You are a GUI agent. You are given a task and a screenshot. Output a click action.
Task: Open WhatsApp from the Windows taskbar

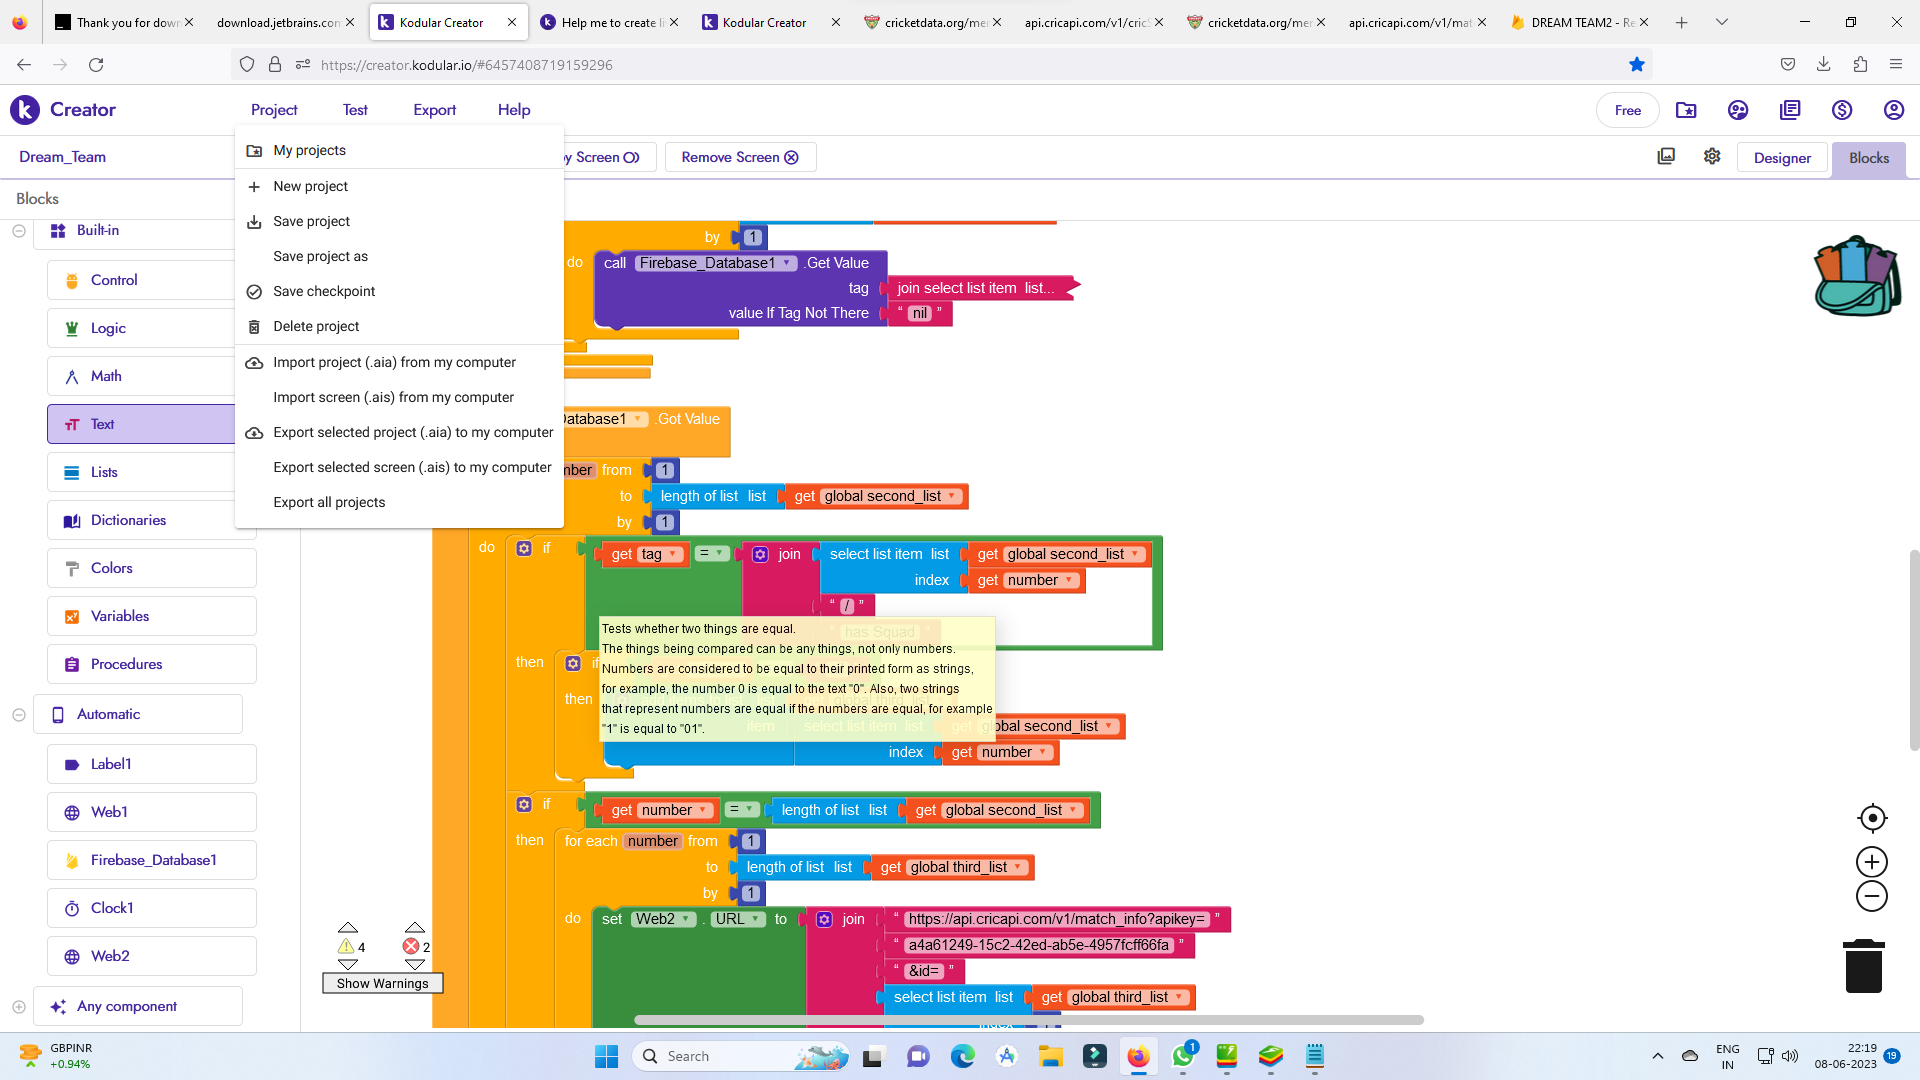(x=1183, y=1056)
